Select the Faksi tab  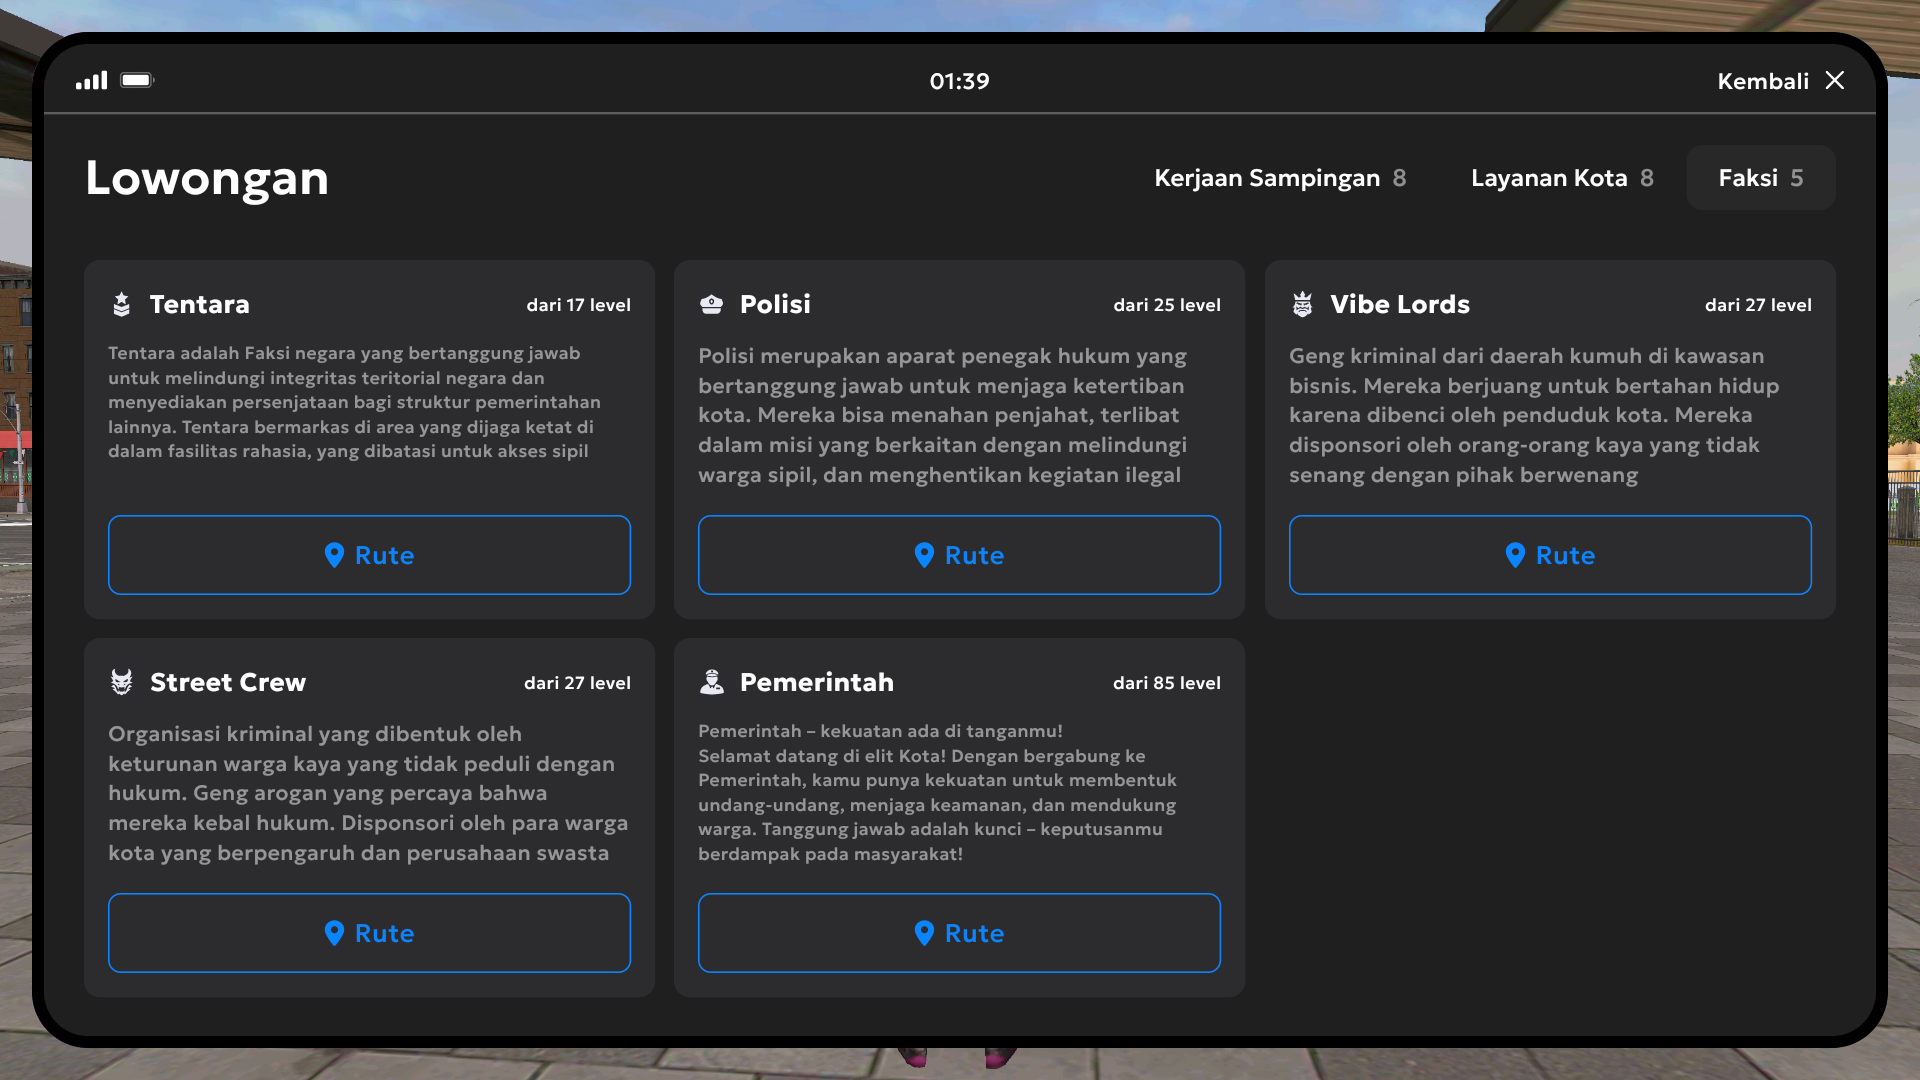(1760, 178)
